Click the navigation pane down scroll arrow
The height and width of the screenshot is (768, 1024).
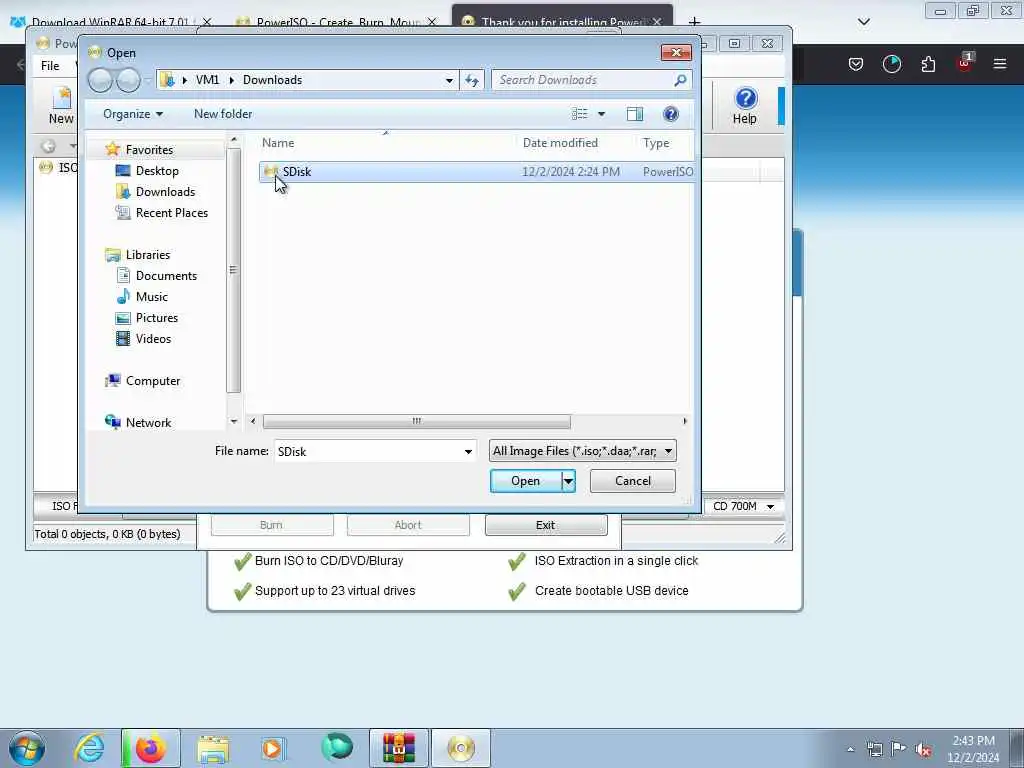pyautogui.click(x=234, y=422)
